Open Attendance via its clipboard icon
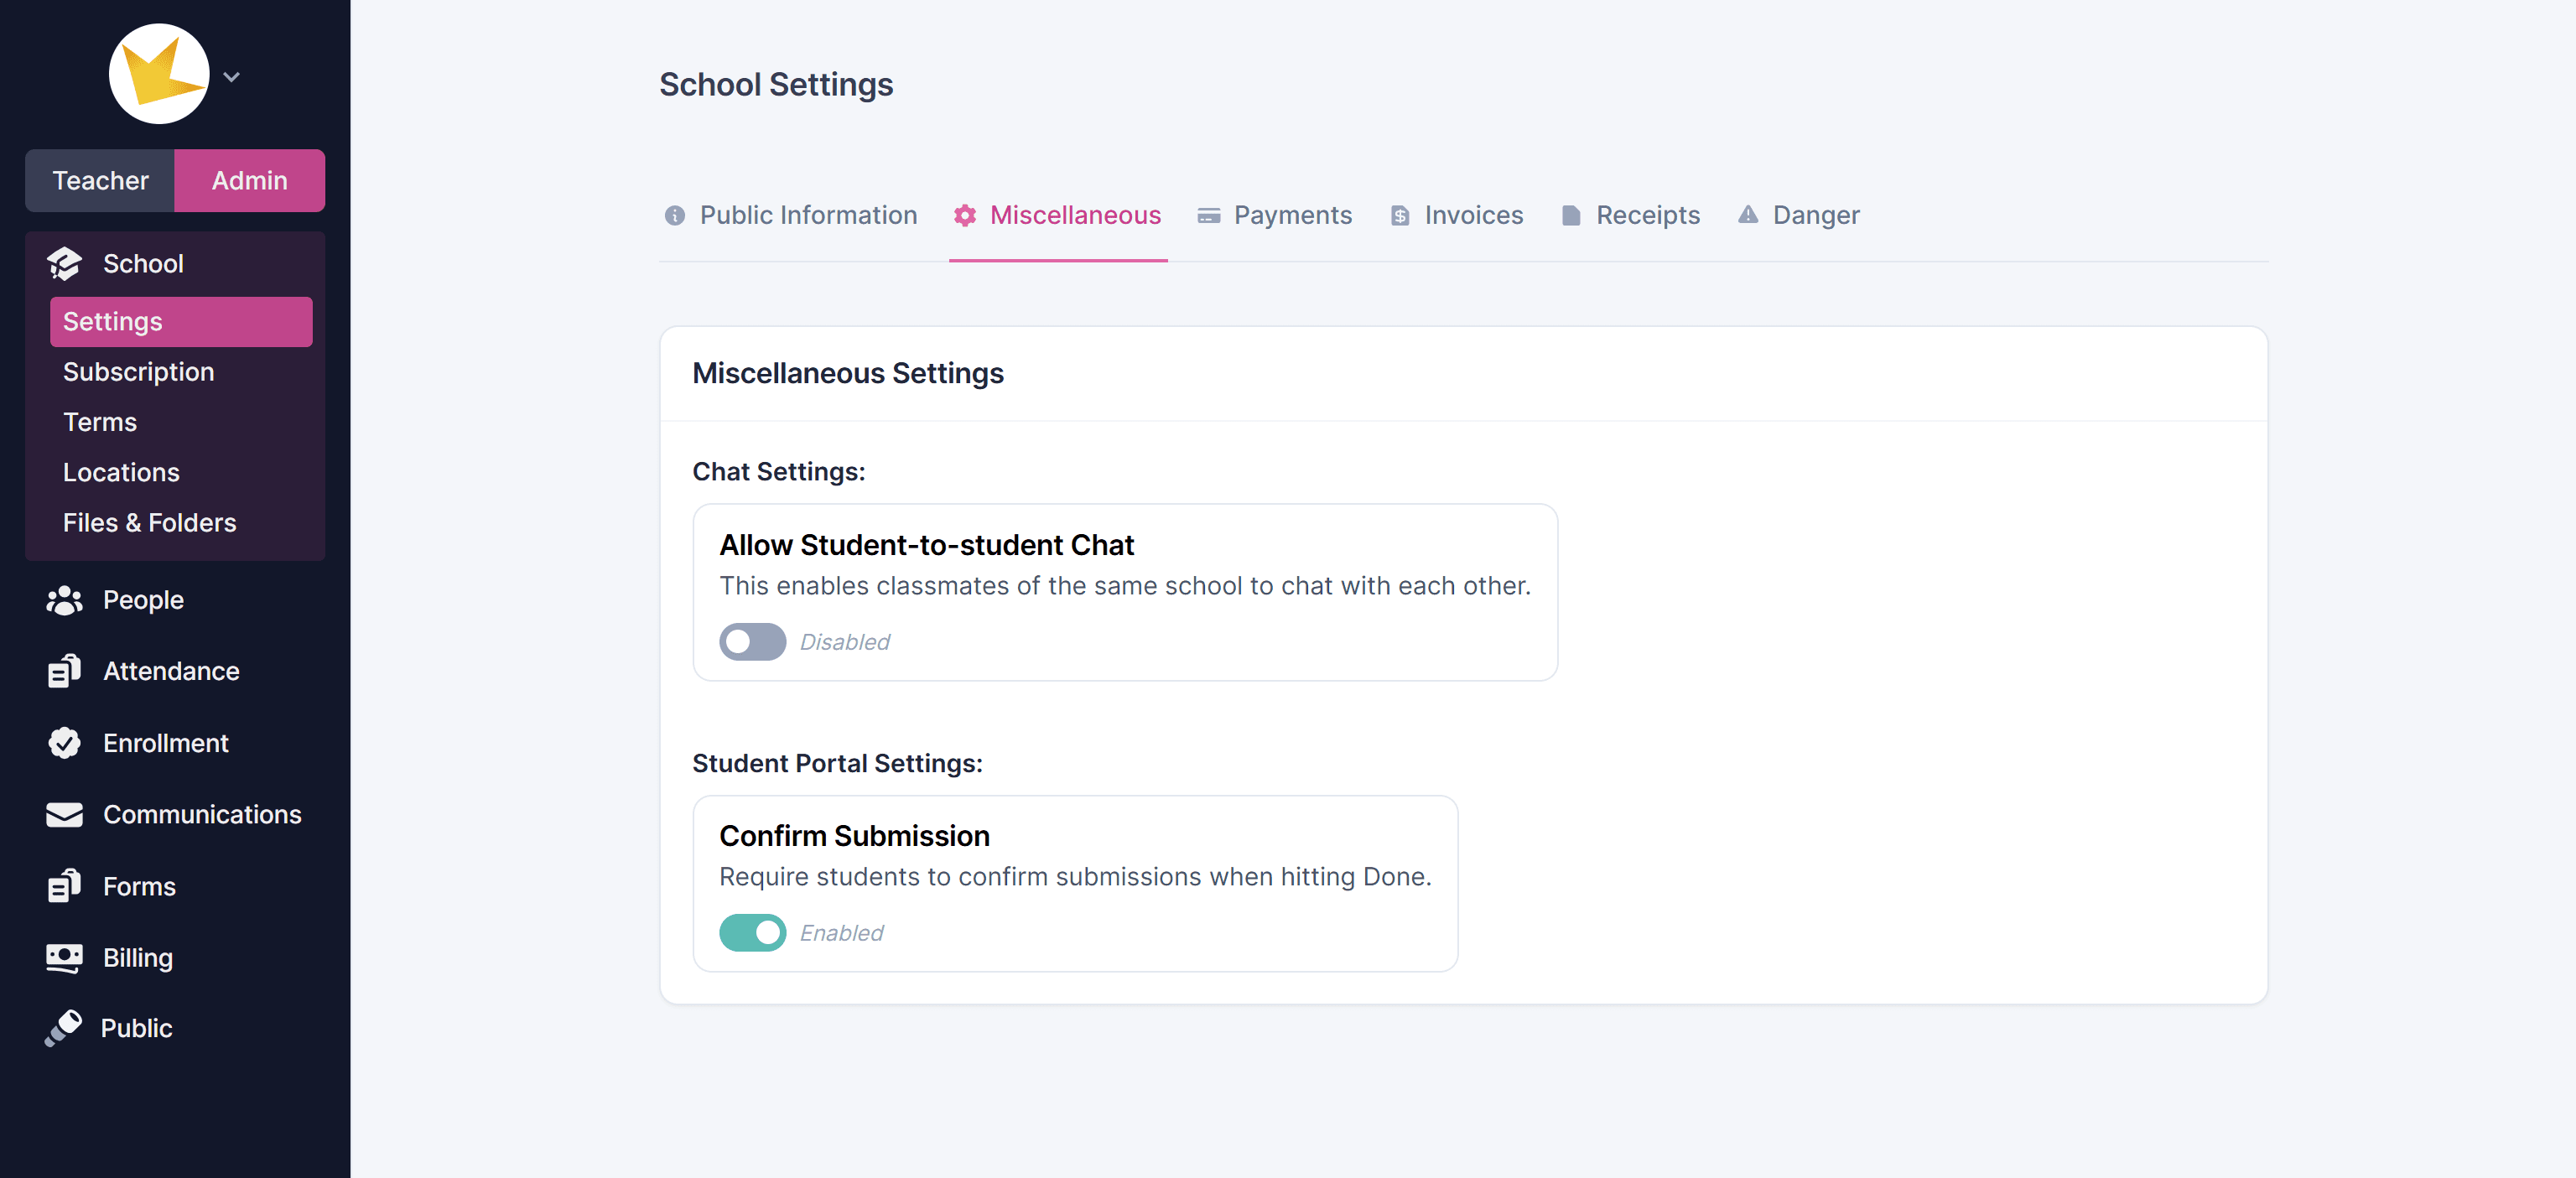 click(x=64, y=671)
